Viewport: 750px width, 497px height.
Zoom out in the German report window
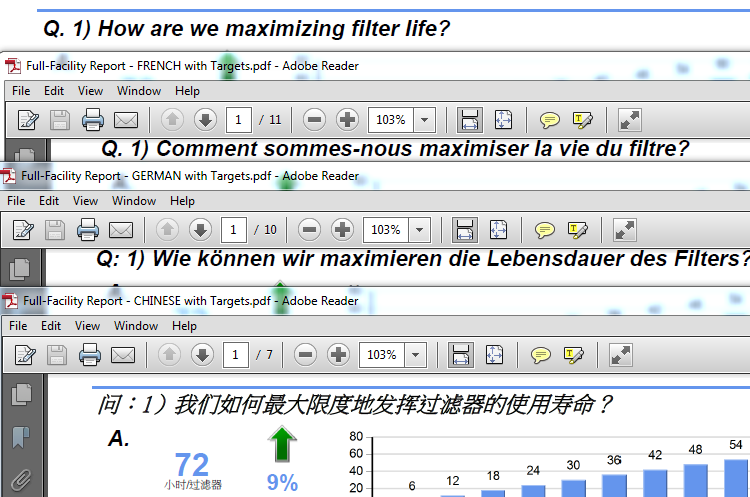coord(309,230)
